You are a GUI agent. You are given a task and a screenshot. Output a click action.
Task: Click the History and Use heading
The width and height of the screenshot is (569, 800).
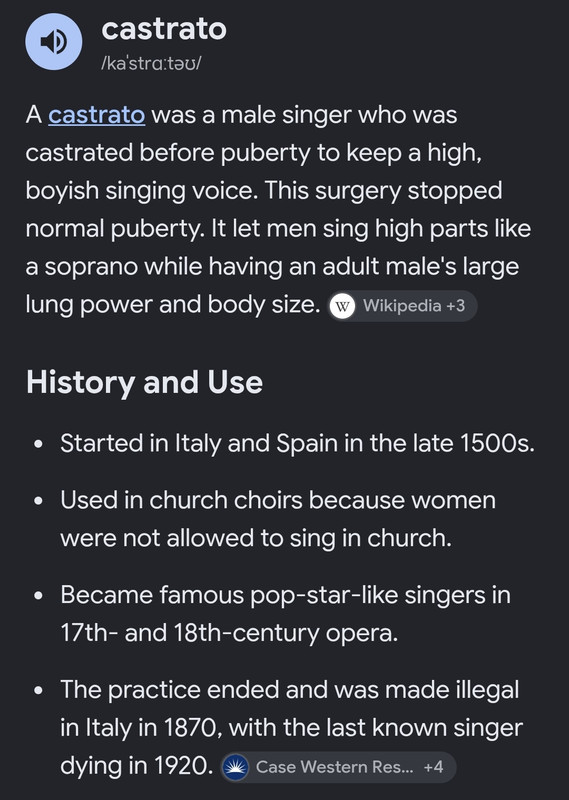(144, 382)
